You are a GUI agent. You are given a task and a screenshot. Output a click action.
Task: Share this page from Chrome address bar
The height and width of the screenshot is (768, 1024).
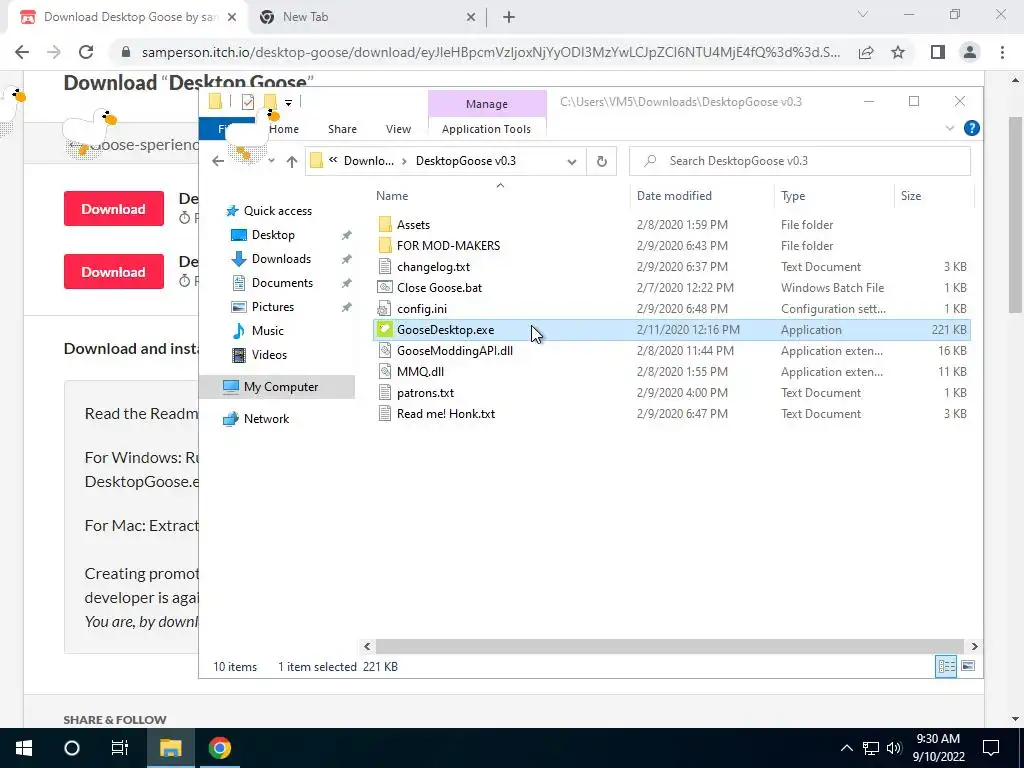[x=866, y=52]
